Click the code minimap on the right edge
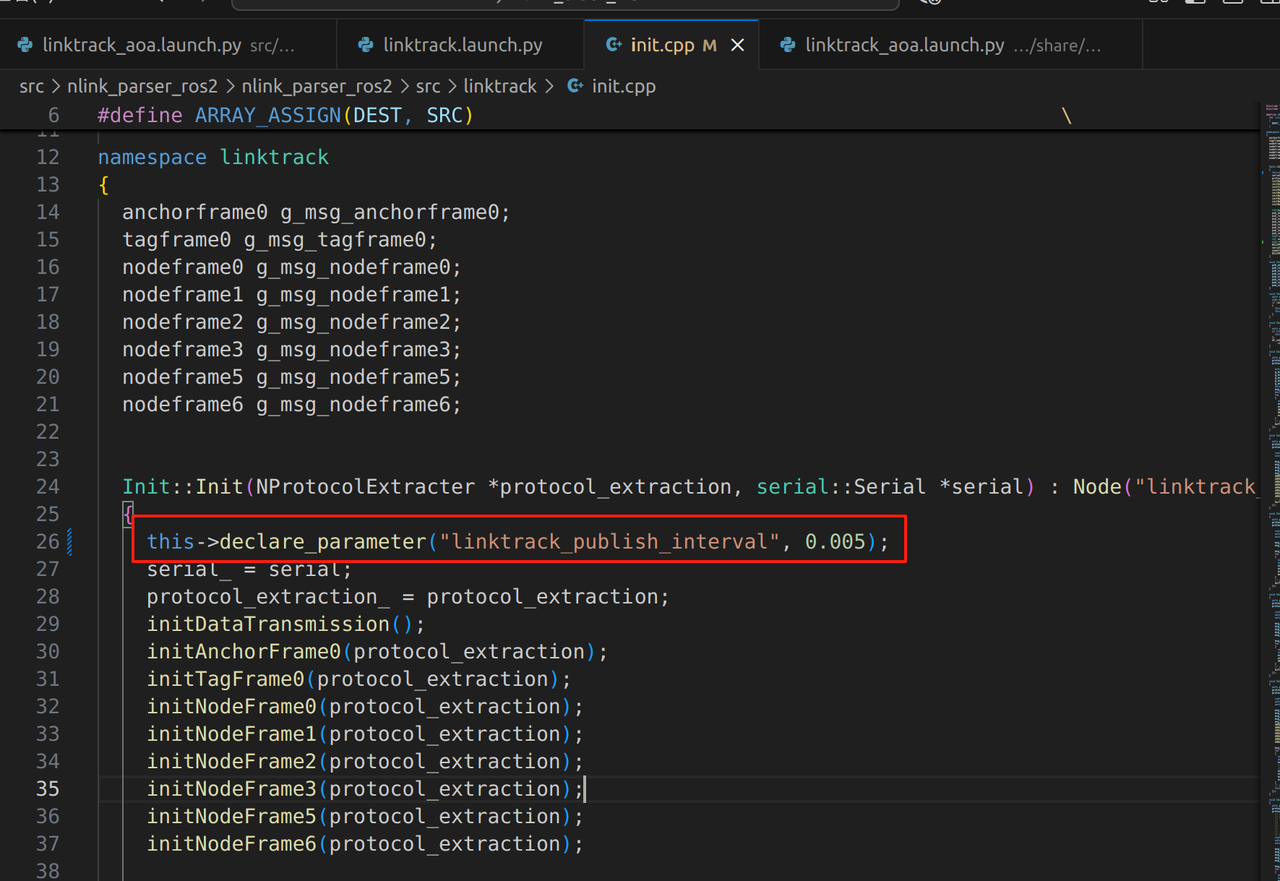Screen dimensions: 1280x881 point(1272,490)
